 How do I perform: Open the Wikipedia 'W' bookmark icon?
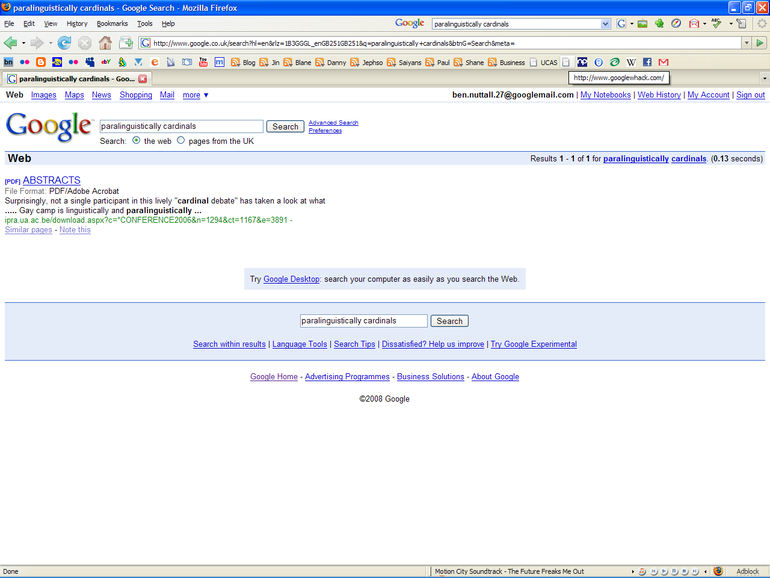631,62
